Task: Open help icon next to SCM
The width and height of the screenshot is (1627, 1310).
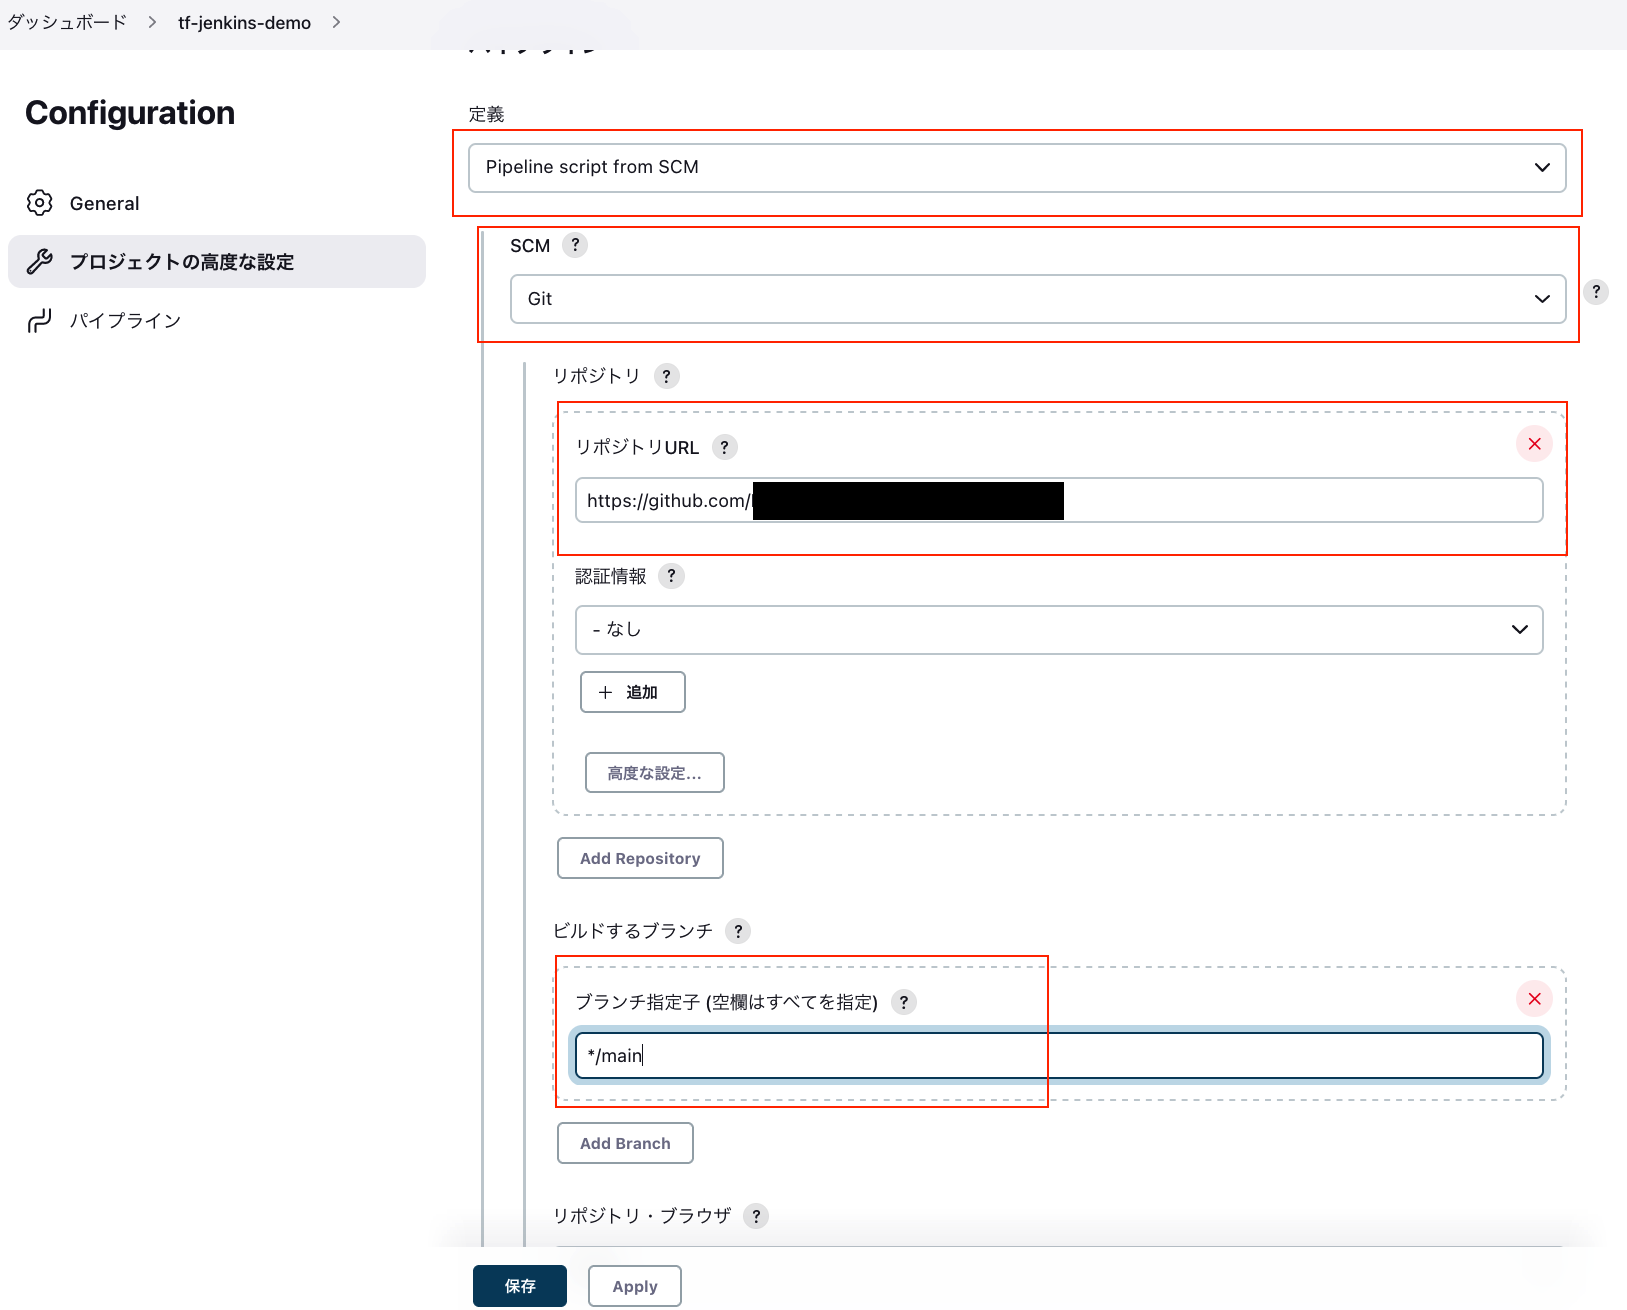Action: point(575,245)
